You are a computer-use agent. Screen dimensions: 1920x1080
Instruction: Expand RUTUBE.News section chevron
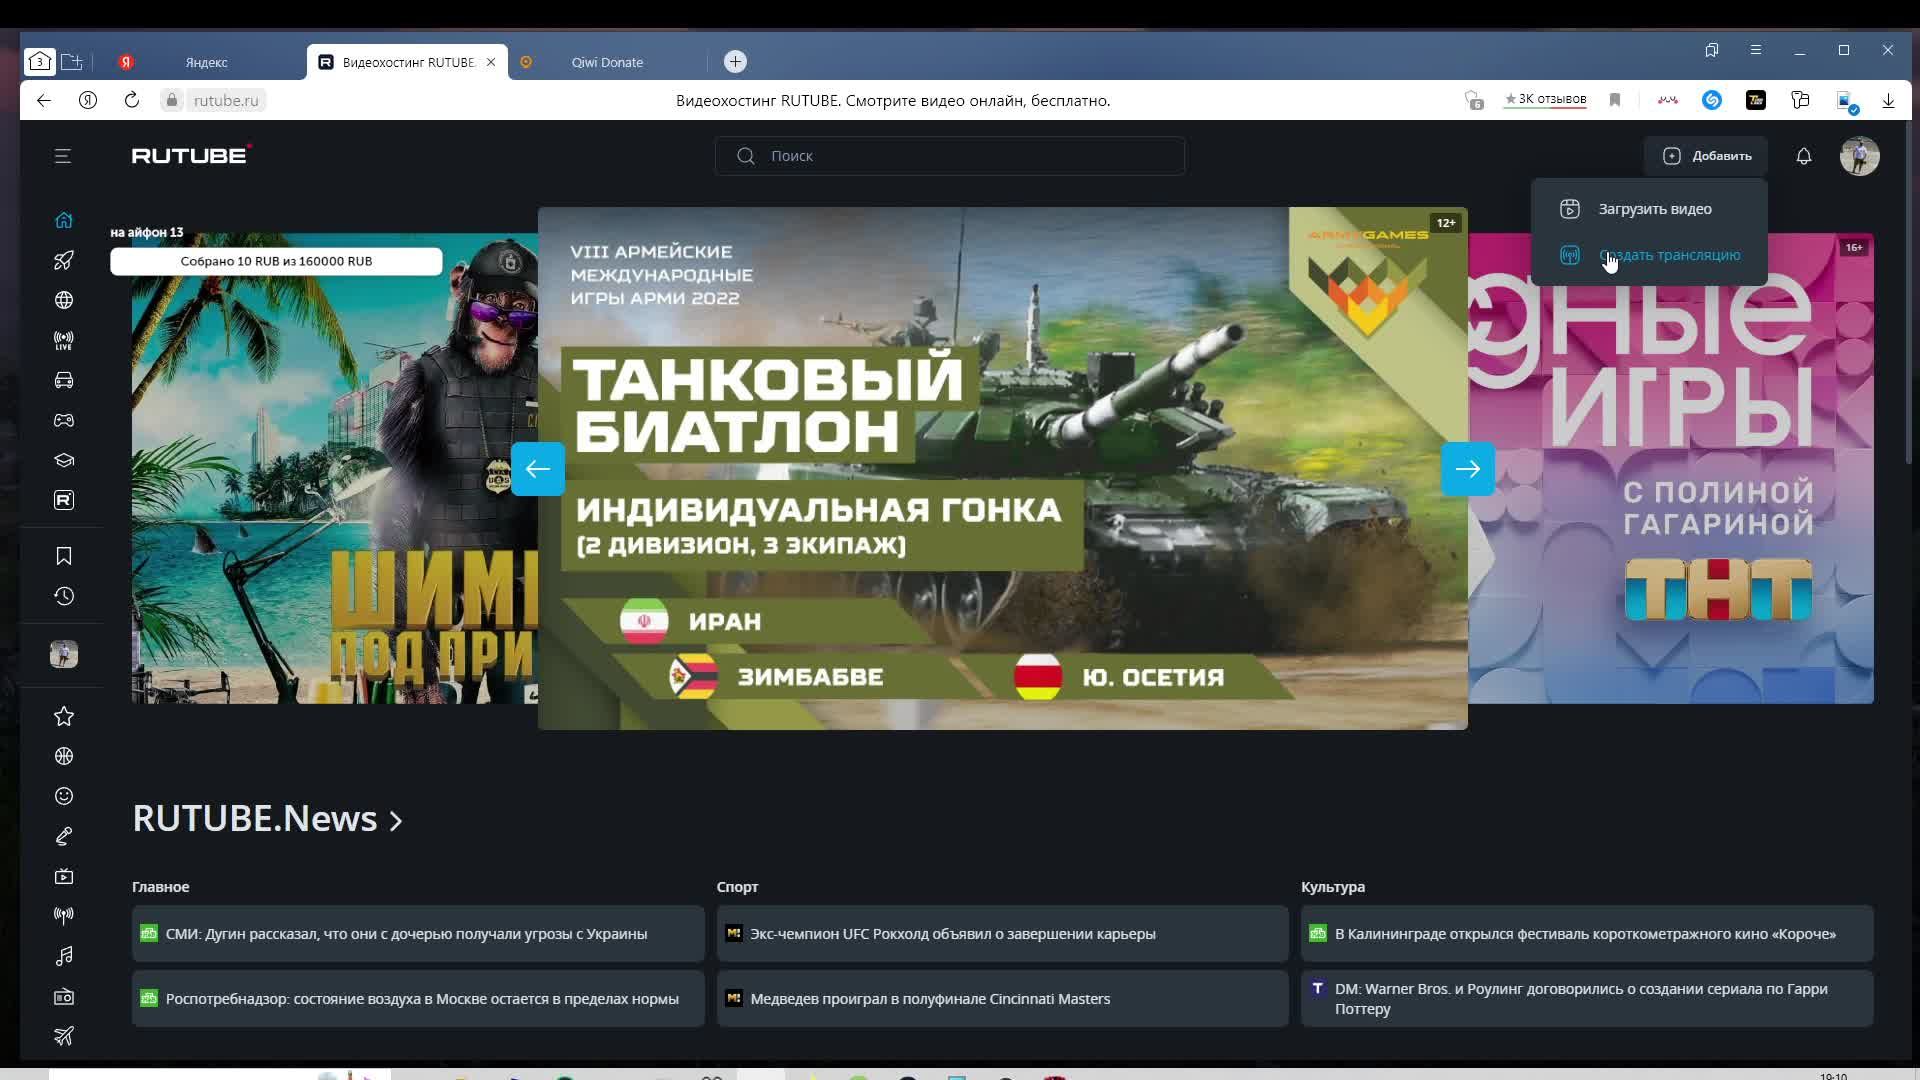coord(396,821)
